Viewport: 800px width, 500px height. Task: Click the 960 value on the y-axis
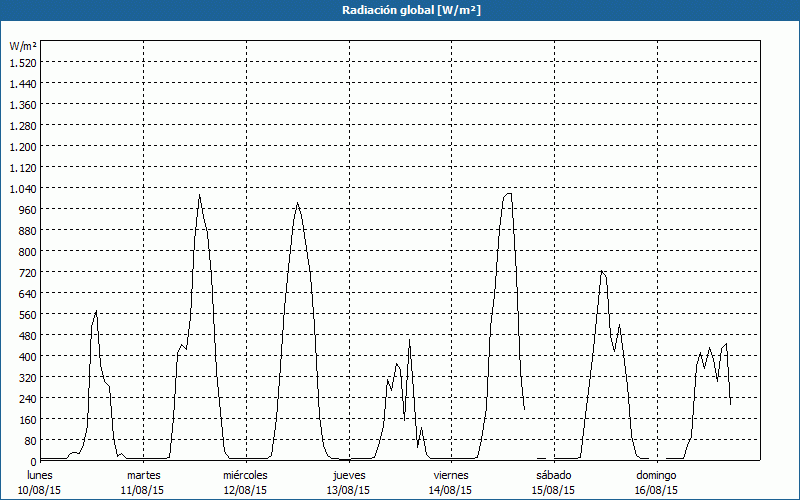pyautogui.click(x=27, y=209)
